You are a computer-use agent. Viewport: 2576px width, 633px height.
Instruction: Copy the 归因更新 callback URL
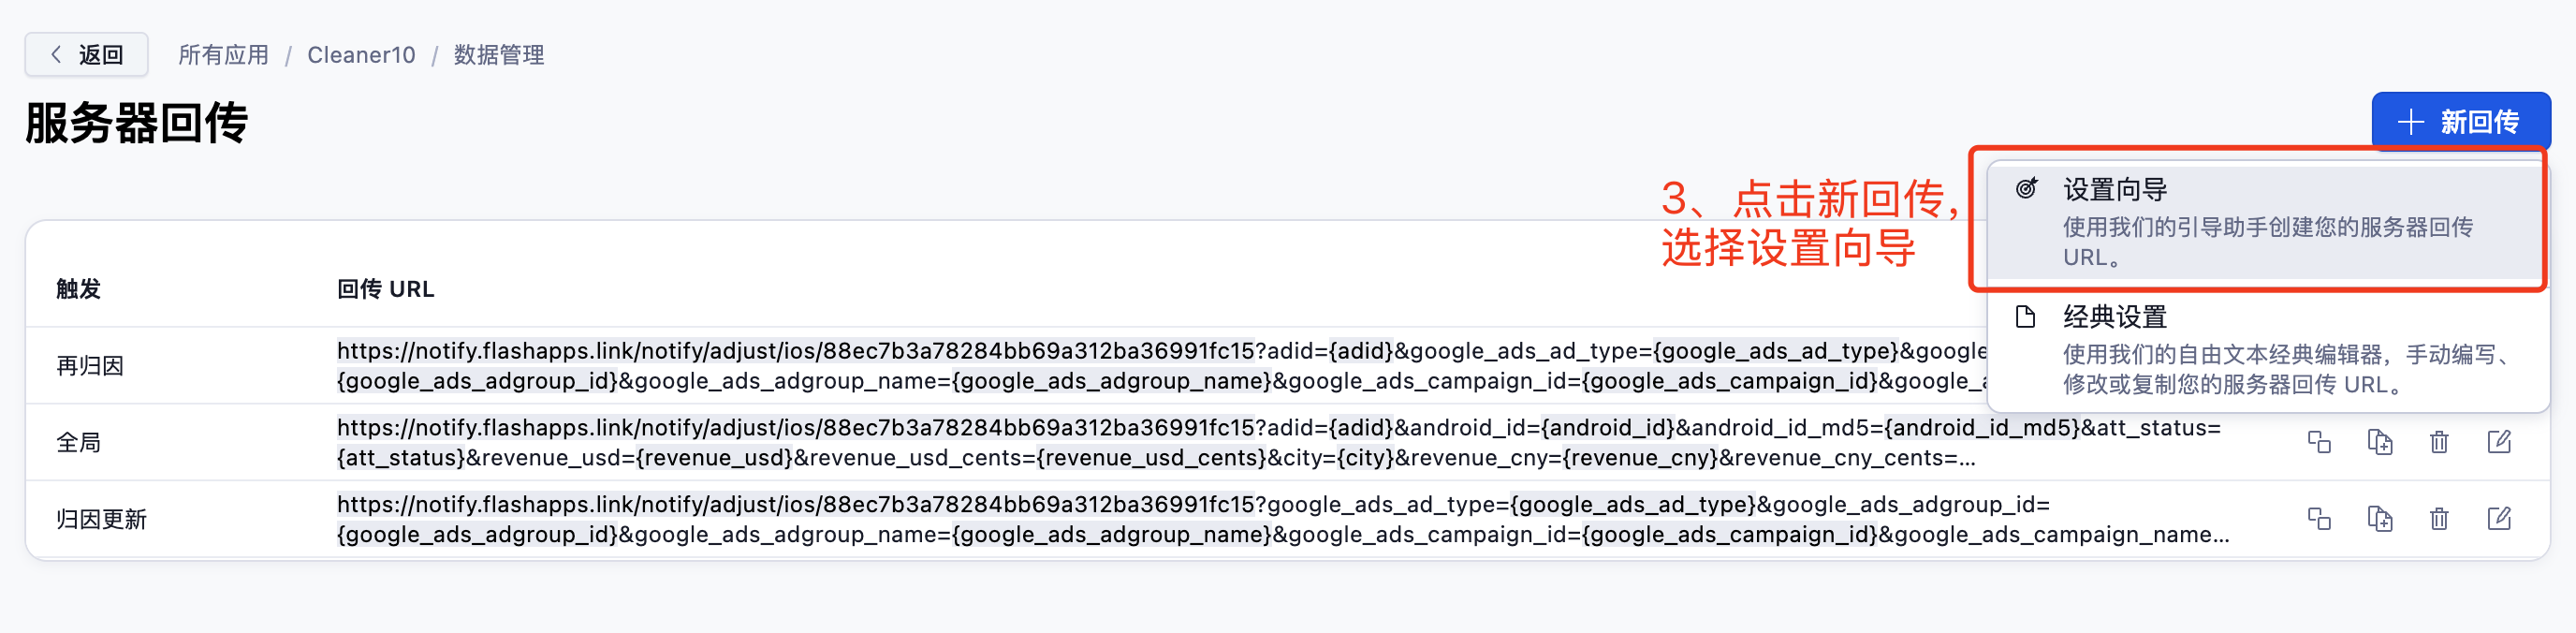pos(2319,519)
